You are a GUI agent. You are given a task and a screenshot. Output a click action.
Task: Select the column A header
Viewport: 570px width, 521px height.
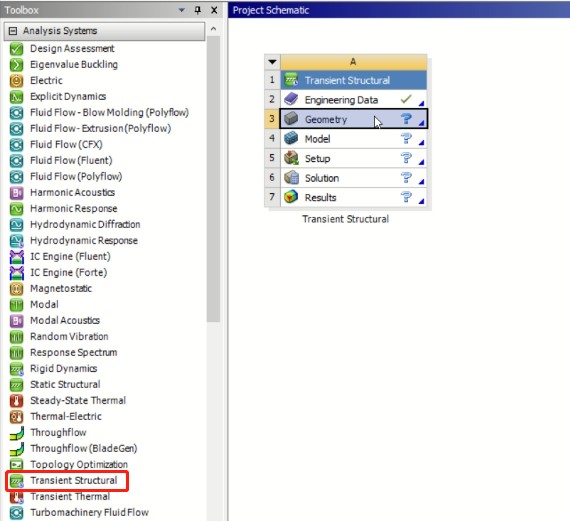coord(353,62)
